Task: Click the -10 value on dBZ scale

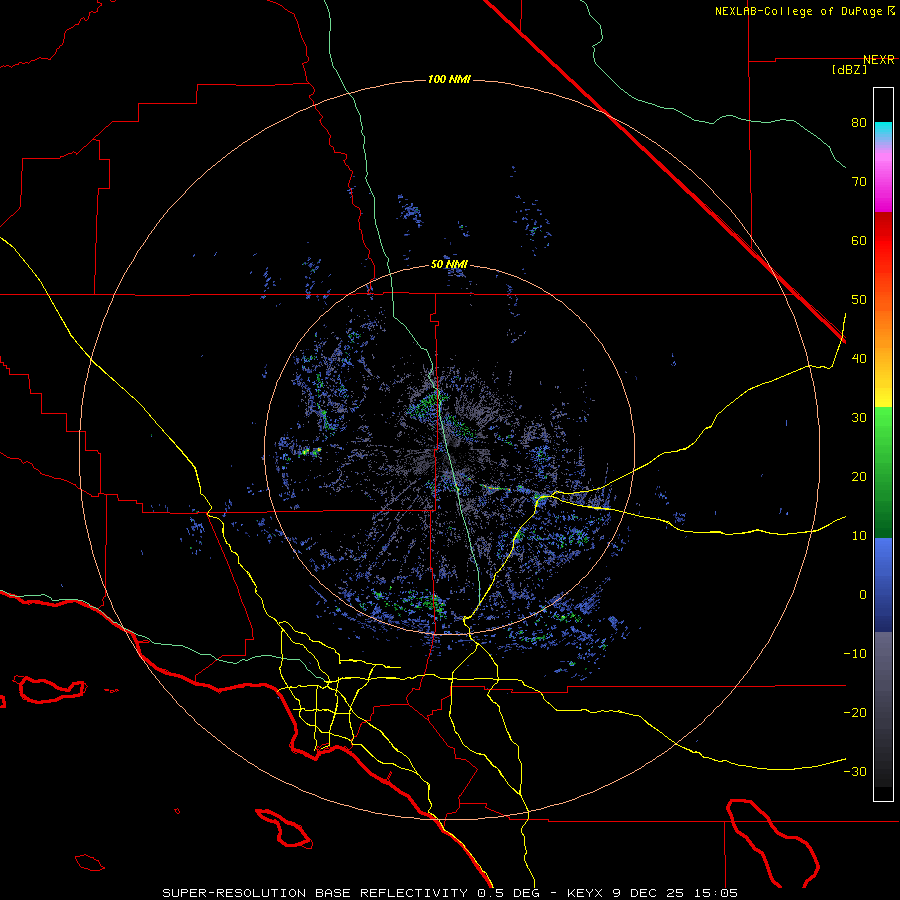Action: (855, 654)
